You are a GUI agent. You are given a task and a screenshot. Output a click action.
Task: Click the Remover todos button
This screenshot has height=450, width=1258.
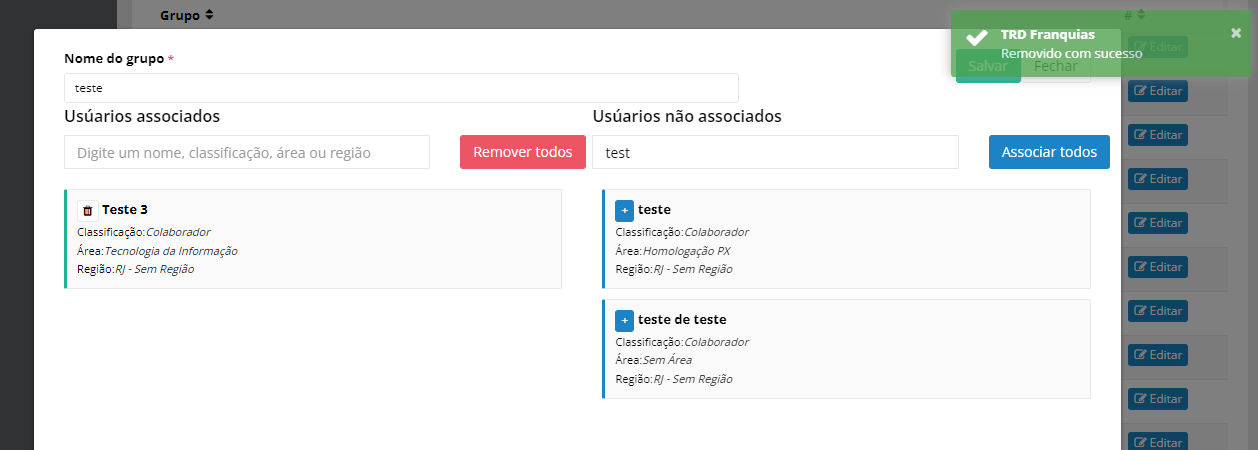point(522,152)
